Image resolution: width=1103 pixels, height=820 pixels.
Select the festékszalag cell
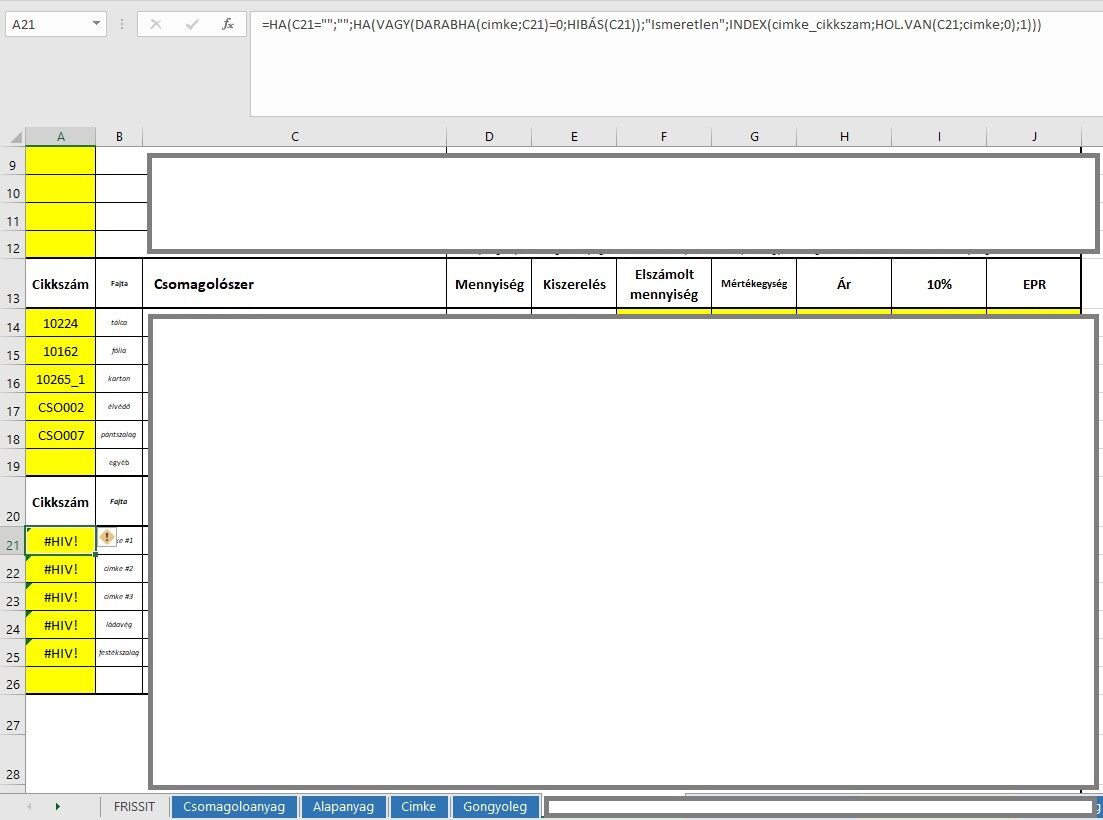tap(119, 653)
